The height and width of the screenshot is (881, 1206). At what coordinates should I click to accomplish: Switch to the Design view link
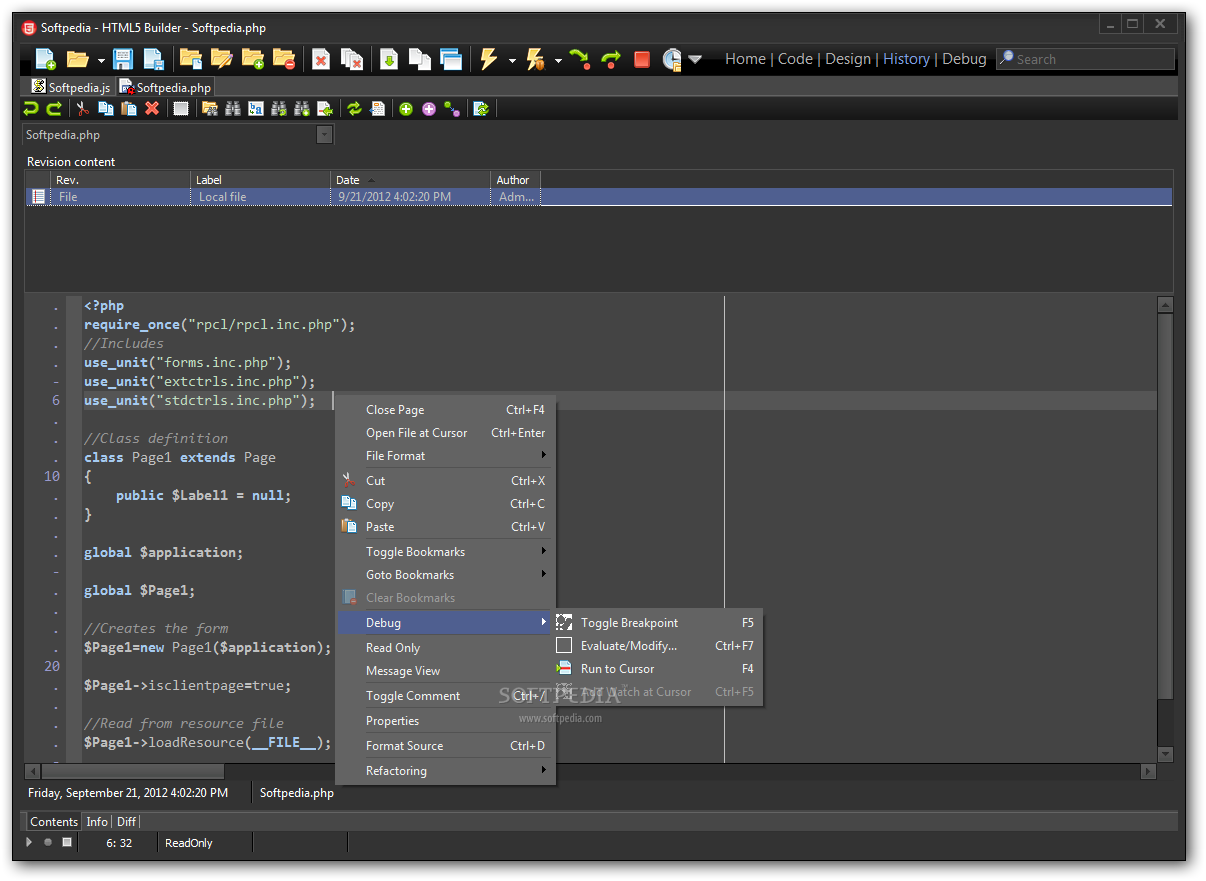point(848,59)
